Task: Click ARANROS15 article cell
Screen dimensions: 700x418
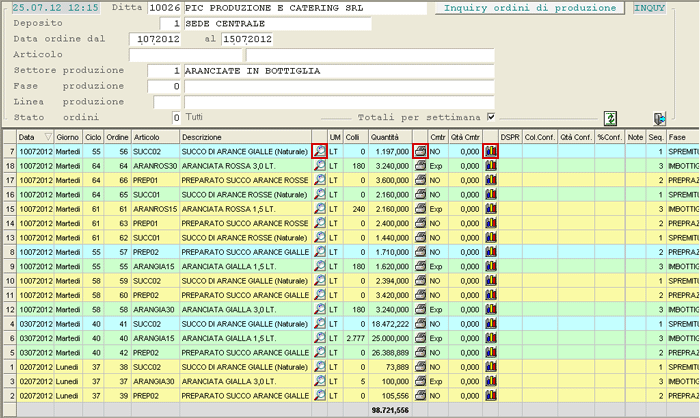Action: point(155,209)
